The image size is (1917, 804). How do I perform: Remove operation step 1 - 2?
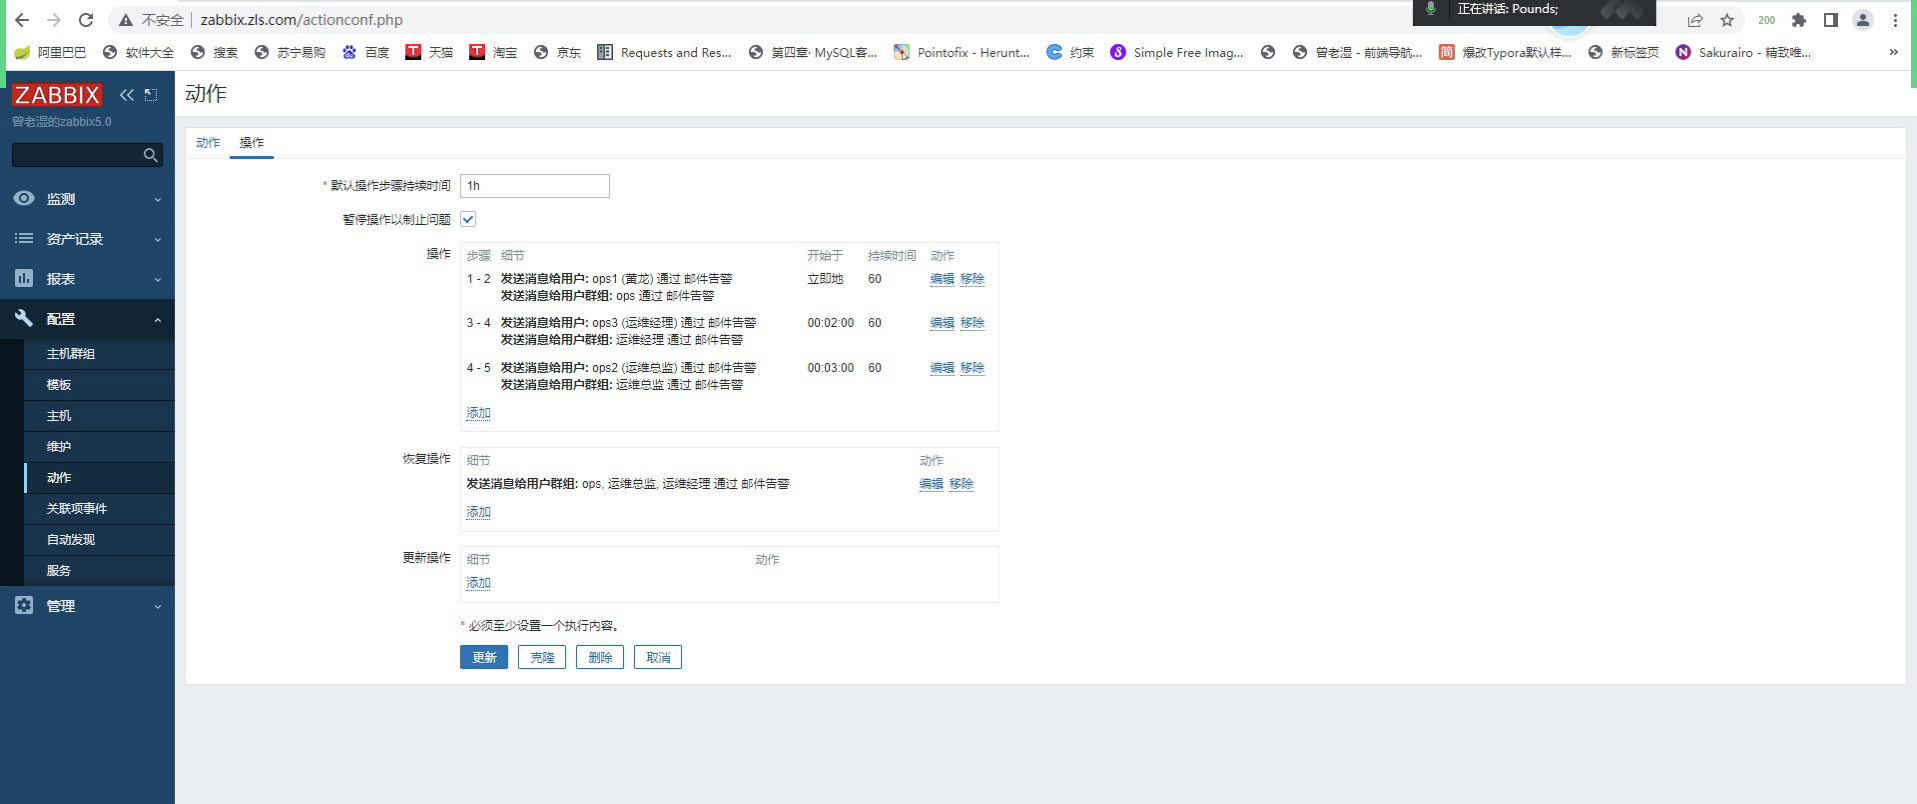coord(972,279)
